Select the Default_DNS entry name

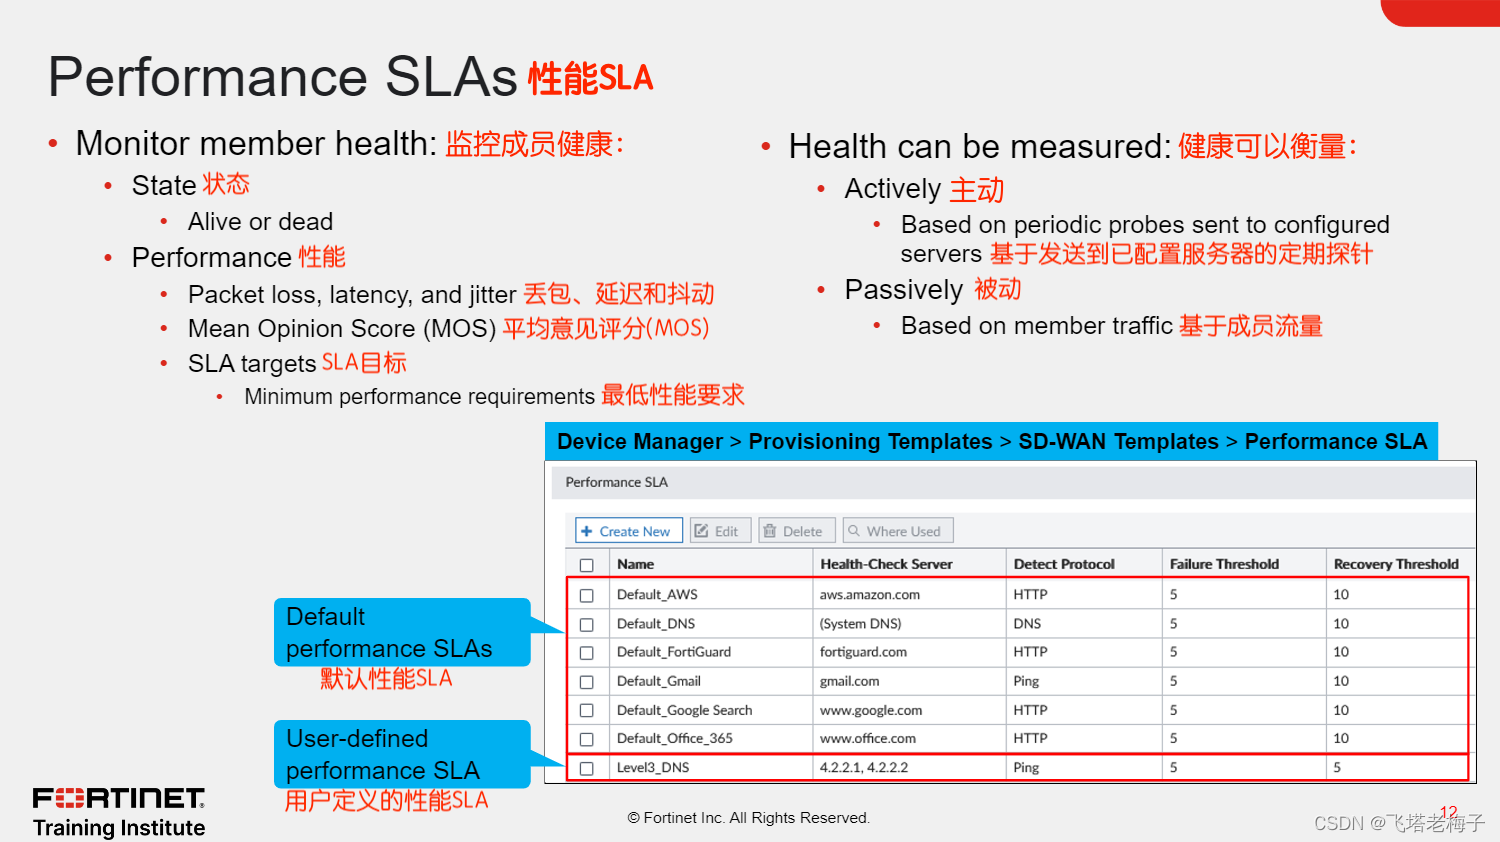point(656,623)
